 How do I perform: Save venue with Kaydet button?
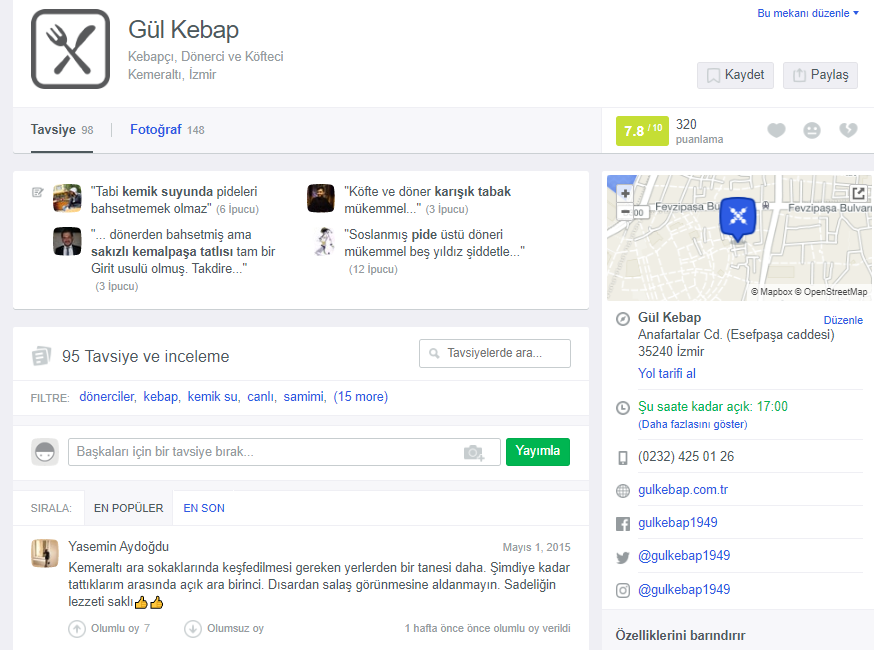pos(735,75)
